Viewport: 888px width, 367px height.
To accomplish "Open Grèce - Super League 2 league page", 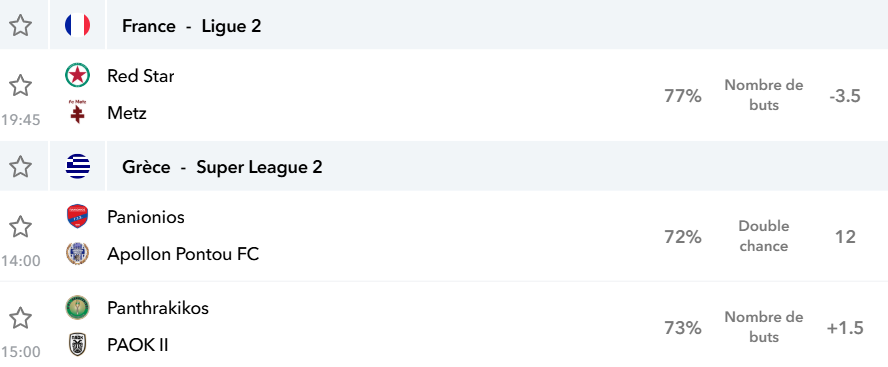I will [x=222, y=167].
